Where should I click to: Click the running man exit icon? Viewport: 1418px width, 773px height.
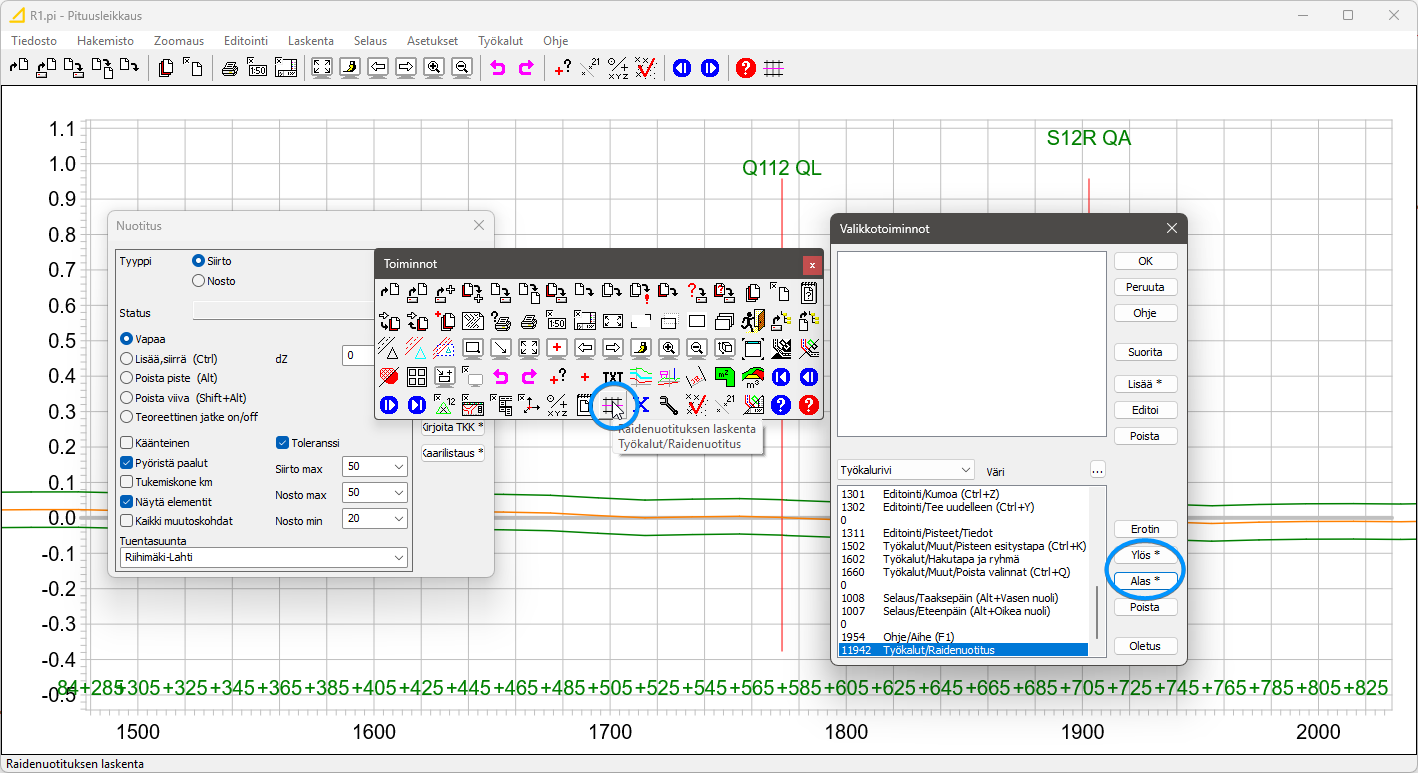(x=753, y=321)
